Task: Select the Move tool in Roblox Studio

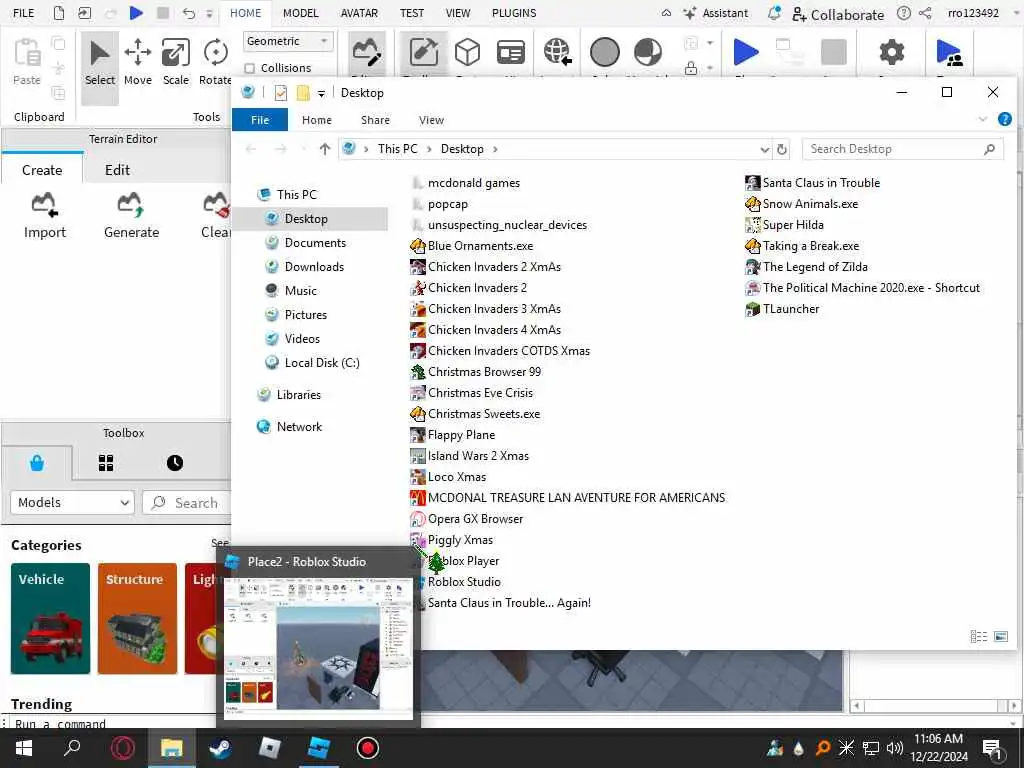Action: point(138,63)
